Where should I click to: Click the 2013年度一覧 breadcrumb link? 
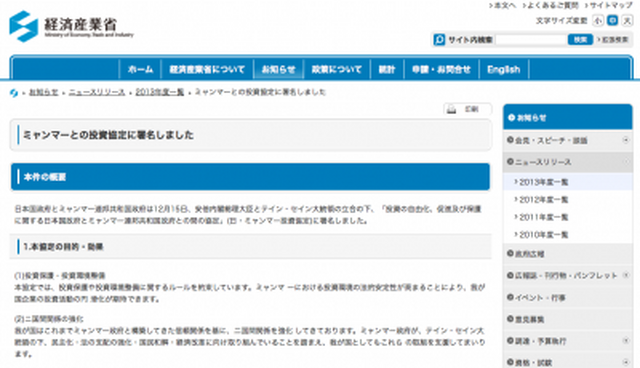[x=160, y=93]
